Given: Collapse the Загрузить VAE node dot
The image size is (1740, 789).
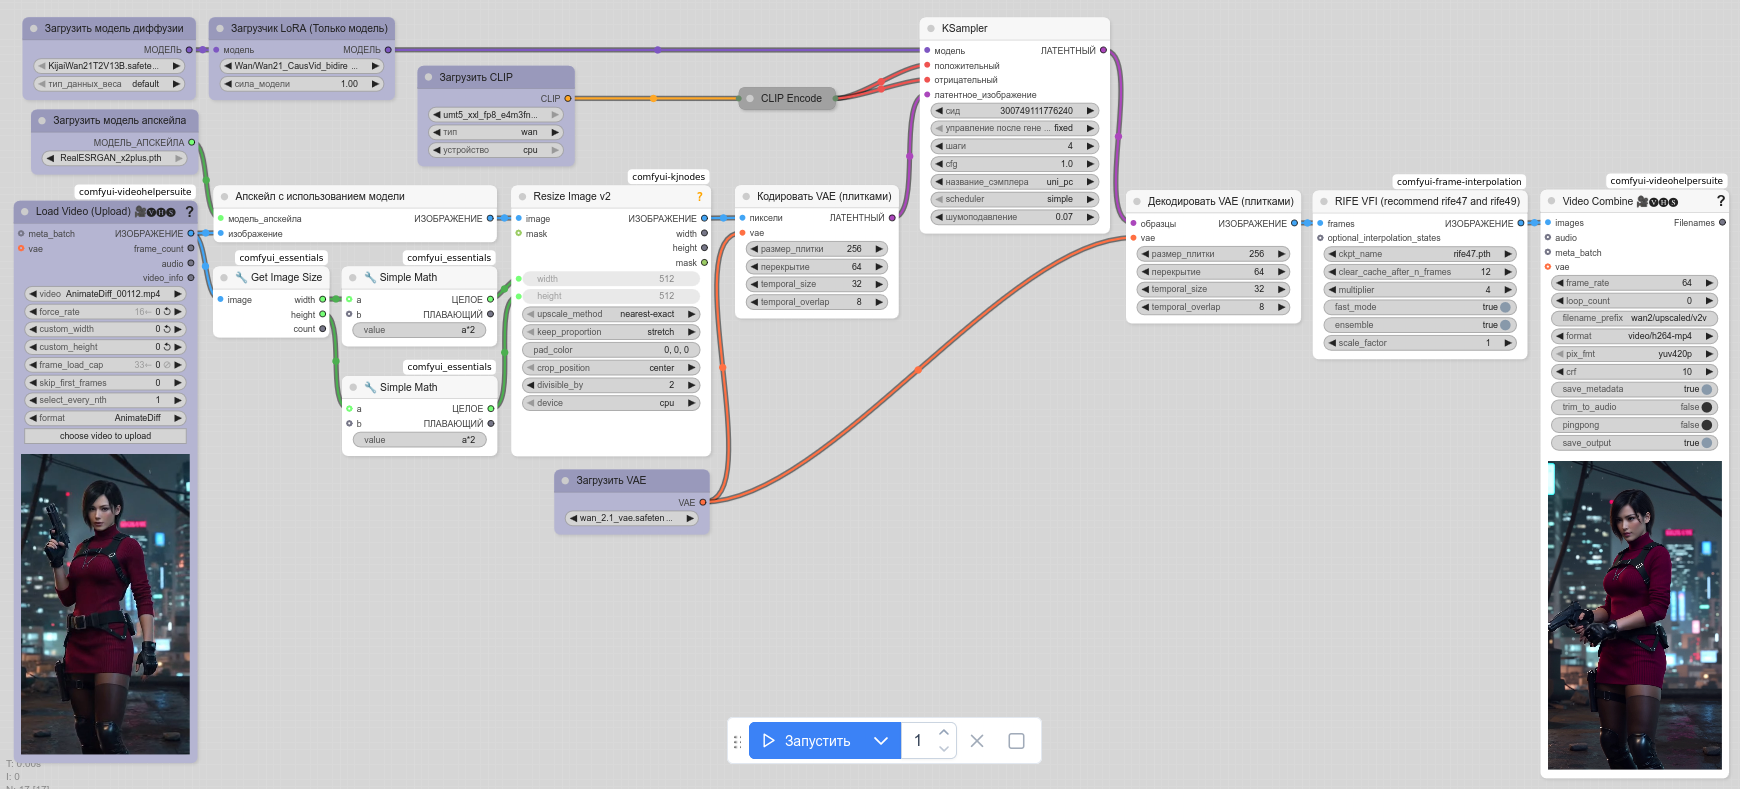Looking at the screenshot, I should 566,480.
